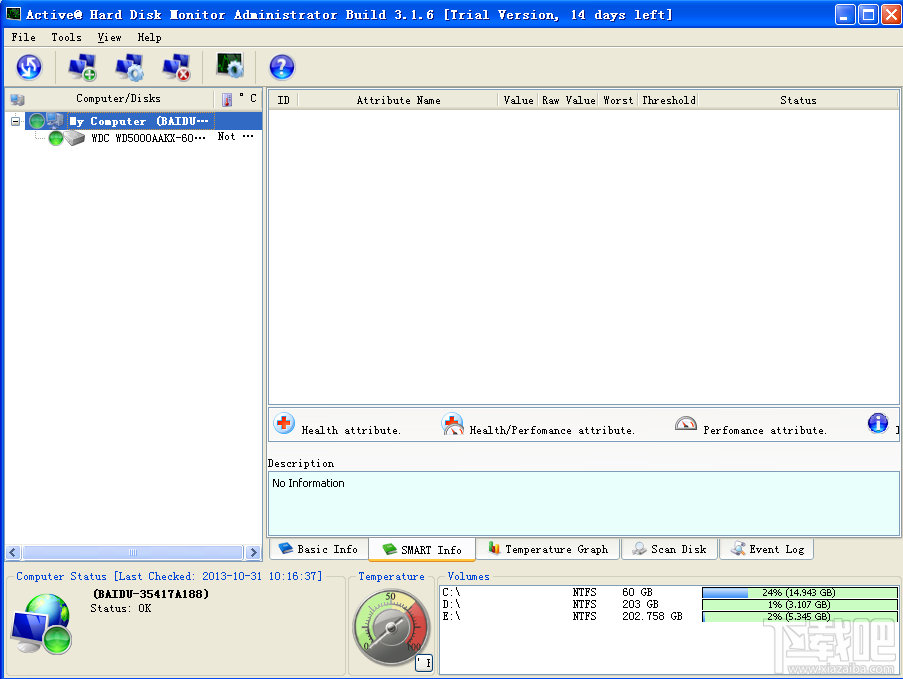The image size is (903, 679).
Task: Click the blue Help question mark icon
Action: (x=282, y=68)
